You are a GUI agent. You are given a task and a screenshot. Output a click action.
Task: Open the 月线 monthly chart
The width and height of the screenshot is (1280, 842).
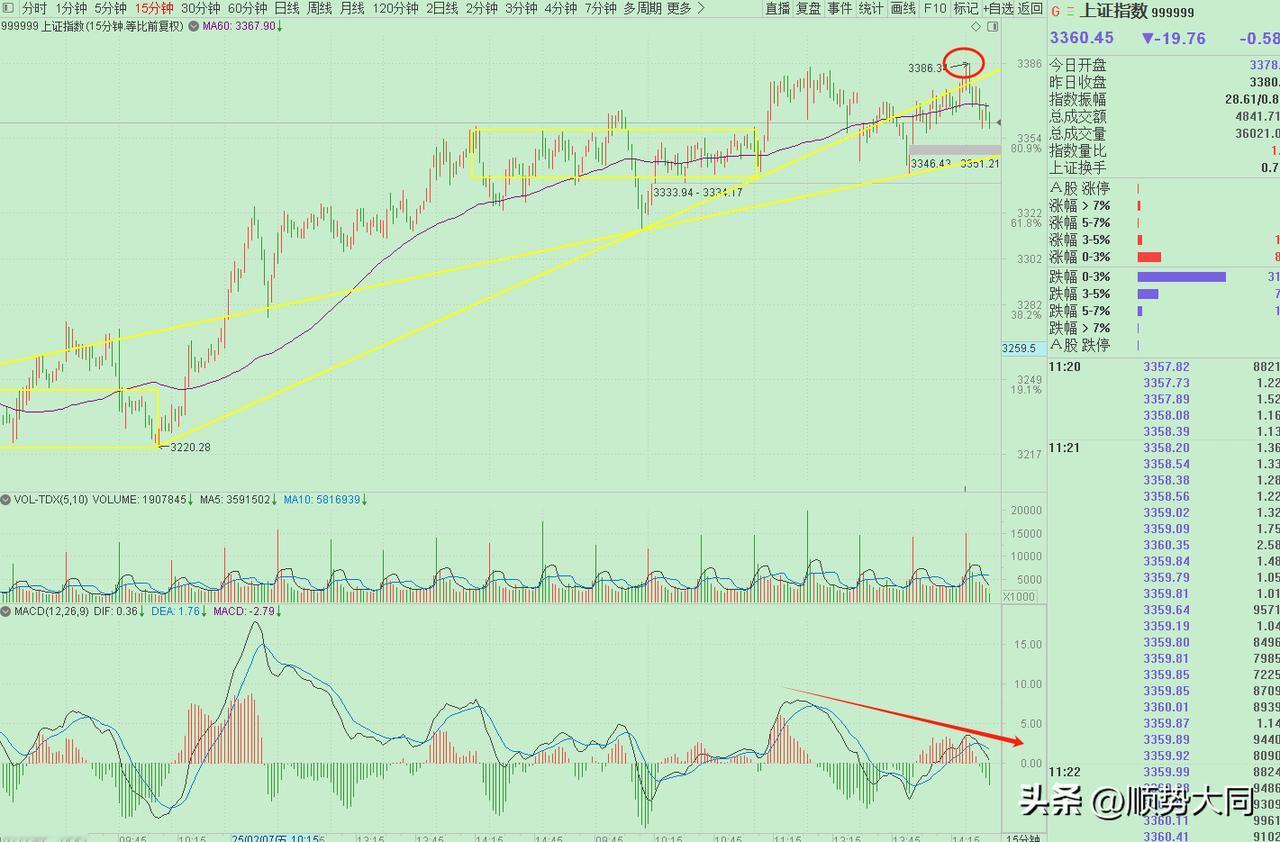click(352, 8)
